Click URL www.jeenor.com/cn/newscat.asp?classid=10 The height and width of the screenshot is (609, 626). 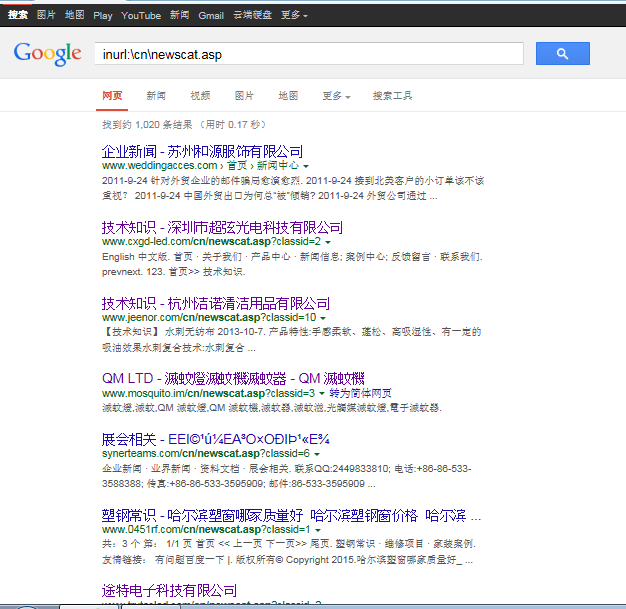click(x=209, y=317)
